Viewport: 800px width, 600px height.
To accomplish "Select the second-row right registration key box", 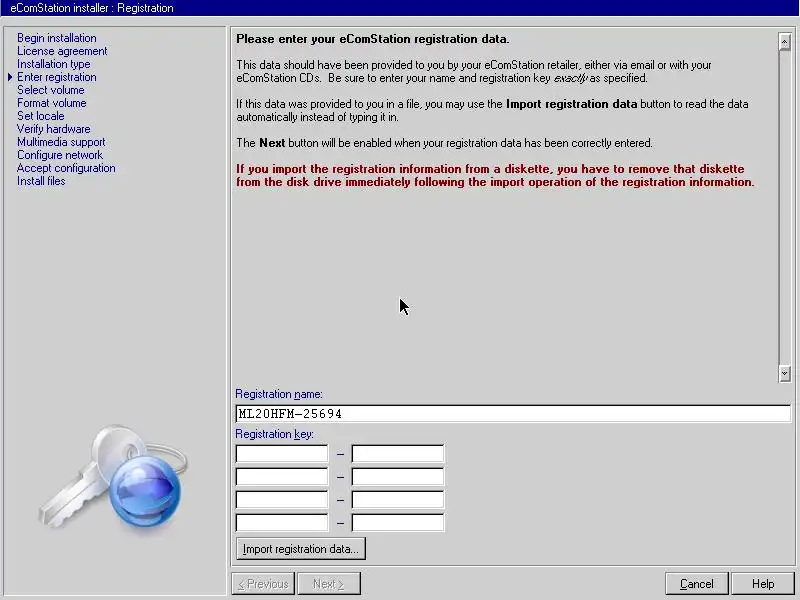I will point(398,477).
